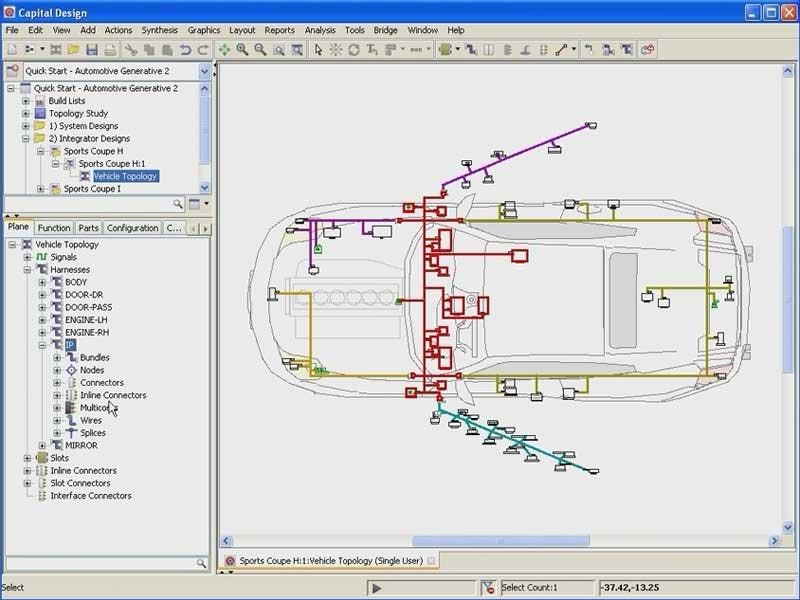Viewport: 800px width, 600px height.
Task: Switch to the Parts tab
Action: [88, 228]
